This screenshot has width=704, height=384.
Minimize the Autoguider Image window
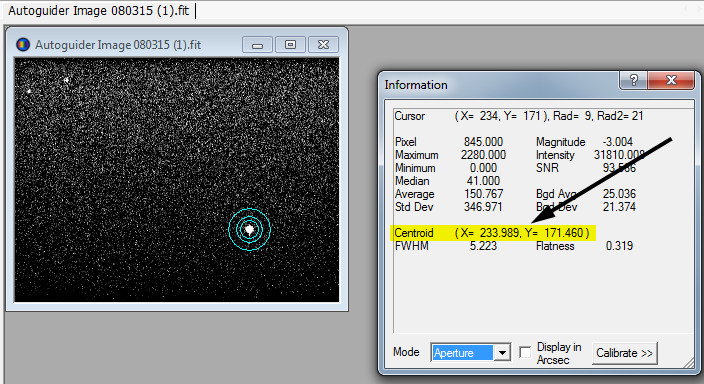pyautogui.click(x=257, y=45)
